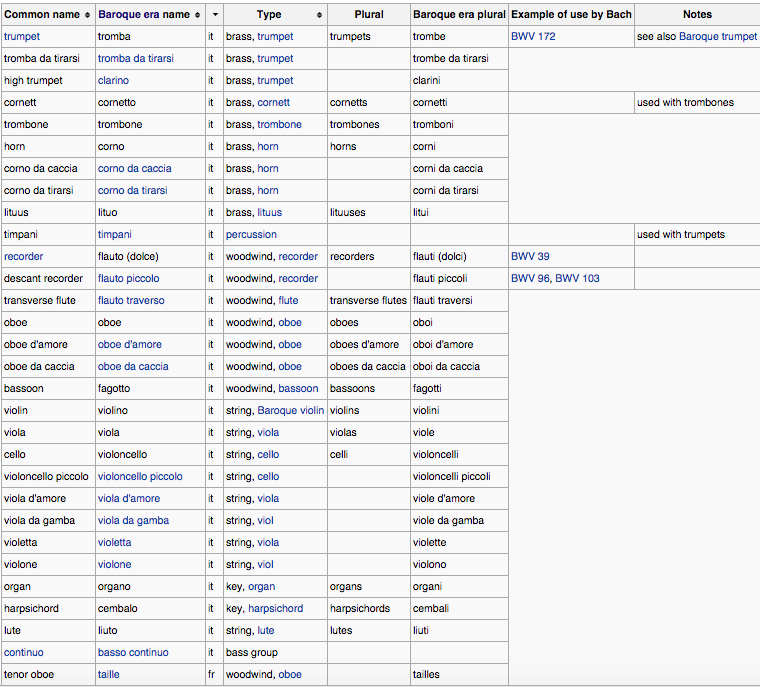The height and width of the screenshot is (687, 760).
Task: Open the corno da caccia Baroque name link
Action: 135,168
